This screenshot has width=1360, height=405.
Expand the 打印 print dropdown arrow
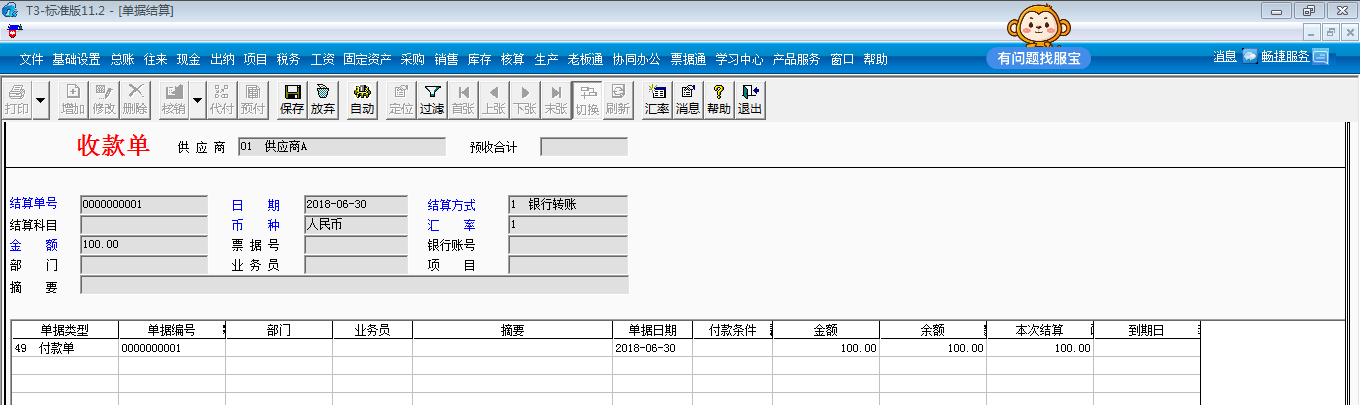tap(41, 100)
